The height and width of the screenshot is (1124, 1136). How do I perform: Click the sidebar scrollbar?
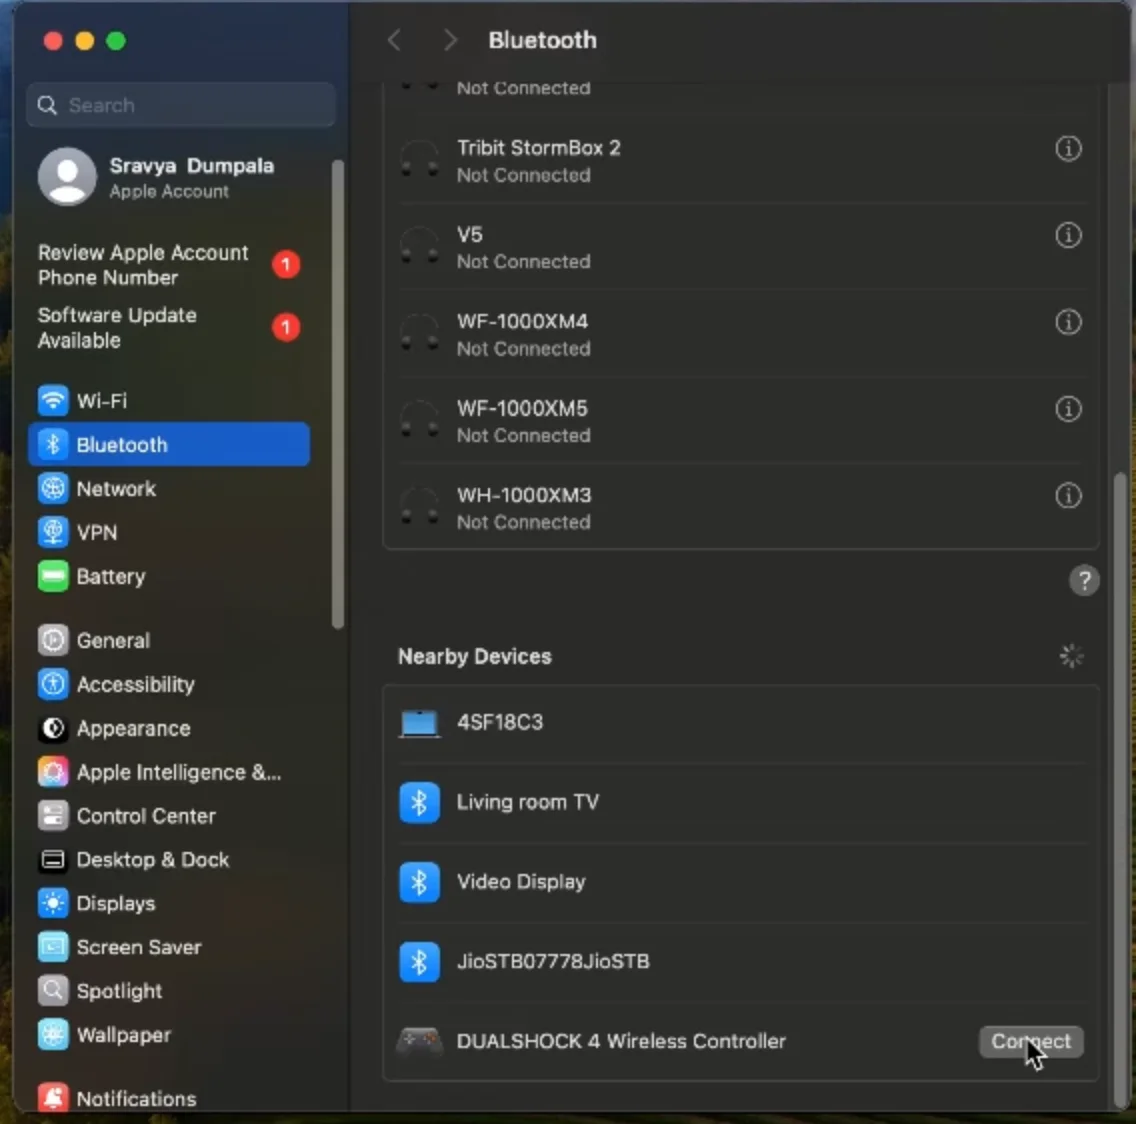[337, 394]
